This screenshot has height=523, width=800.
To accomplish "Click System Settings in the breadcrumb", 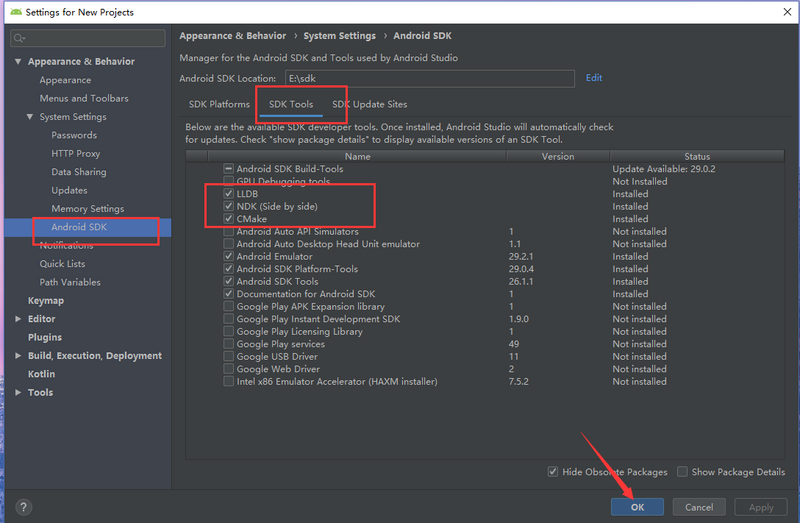I will [x=339, y=36].
